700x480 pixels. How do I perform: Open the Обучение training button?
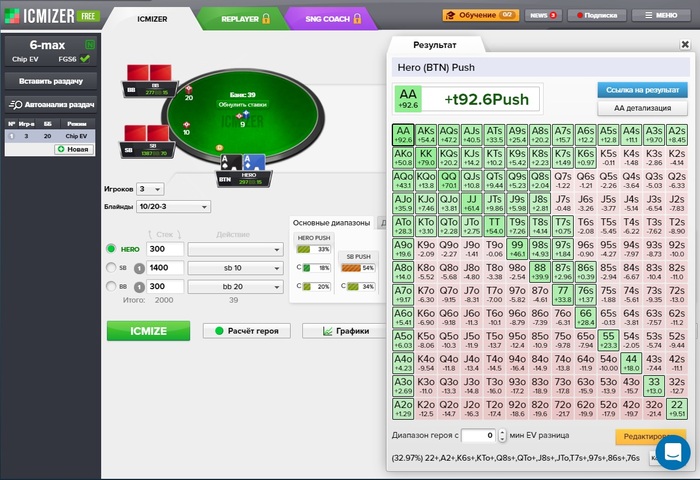pos(481,15)
